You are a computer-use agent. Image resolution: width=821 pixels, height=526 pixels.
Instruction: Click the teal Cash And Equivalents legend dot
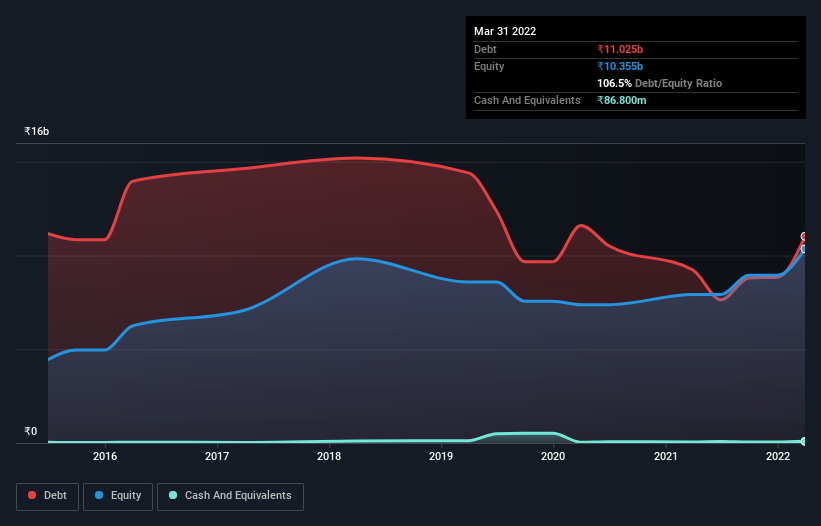pos(173,495)
